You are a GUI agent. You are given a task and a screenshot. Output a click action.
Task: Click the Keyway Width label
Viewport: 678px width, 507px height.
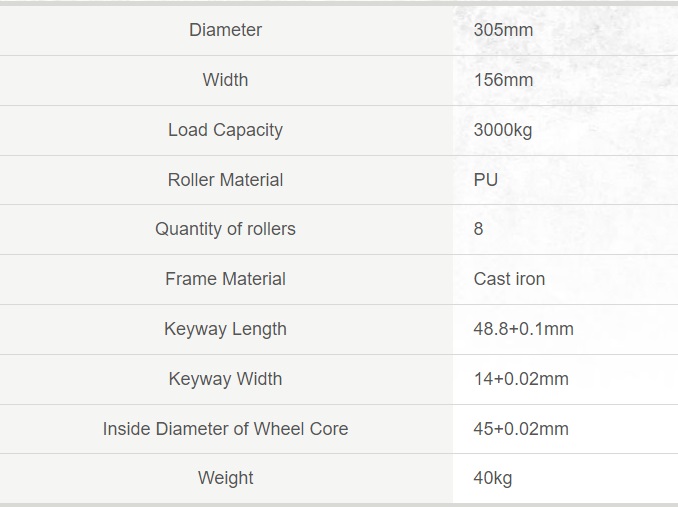click(225, 379)
